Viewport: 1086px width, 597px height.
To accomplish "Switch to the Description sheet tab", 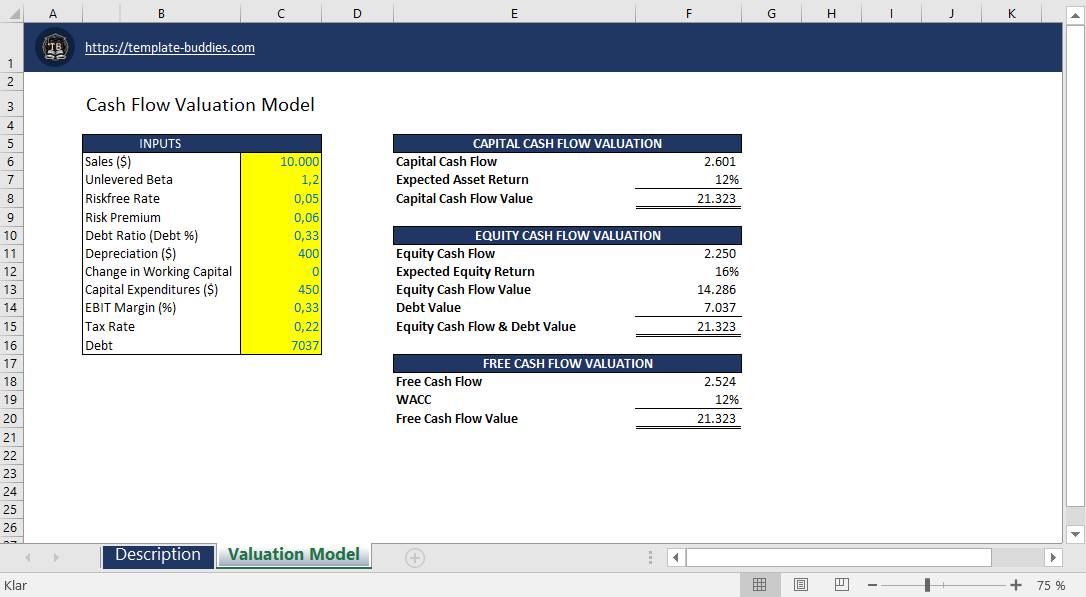I will (x=157, y=554).
